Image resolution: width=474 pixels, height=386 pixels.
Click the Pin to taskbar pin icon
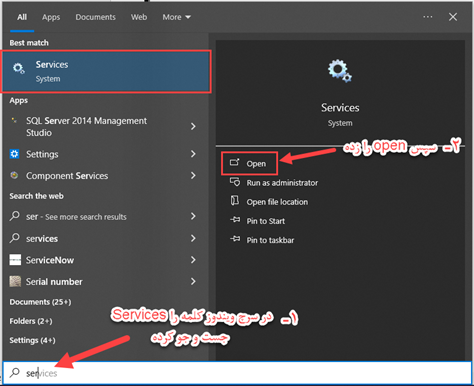tap(235, 239)
